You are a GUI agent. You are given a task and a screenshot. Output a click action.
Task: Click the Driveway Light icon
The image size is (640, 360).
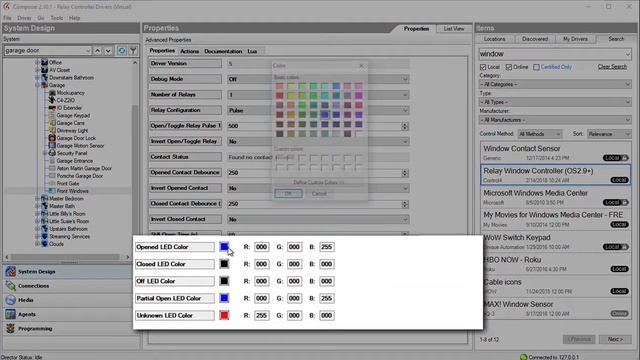tap(52, 130)
